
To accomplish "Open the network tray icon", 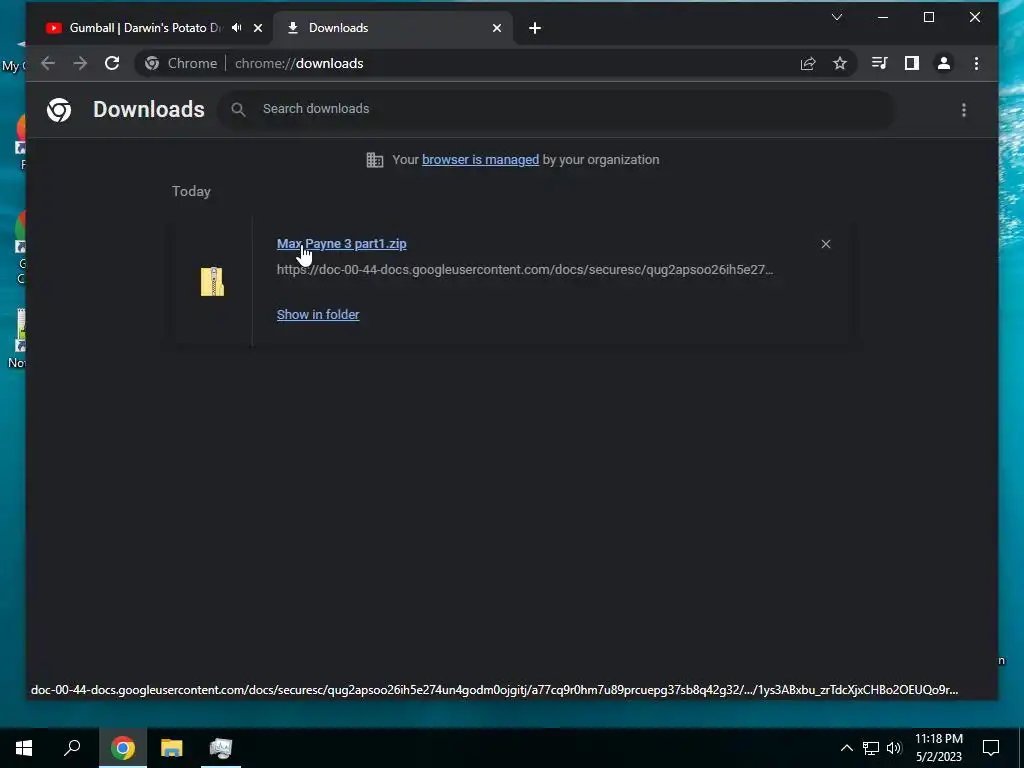I will click(x=871, y=748).
